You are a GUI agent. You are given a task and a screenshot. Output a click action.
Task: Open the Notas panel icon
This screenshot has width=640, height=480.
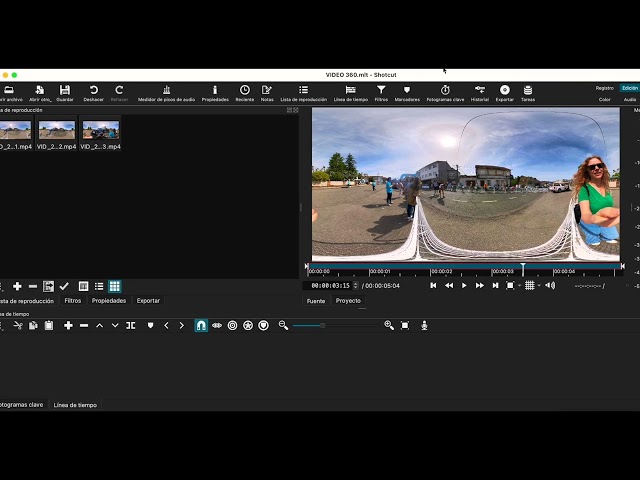click(267, 93)
